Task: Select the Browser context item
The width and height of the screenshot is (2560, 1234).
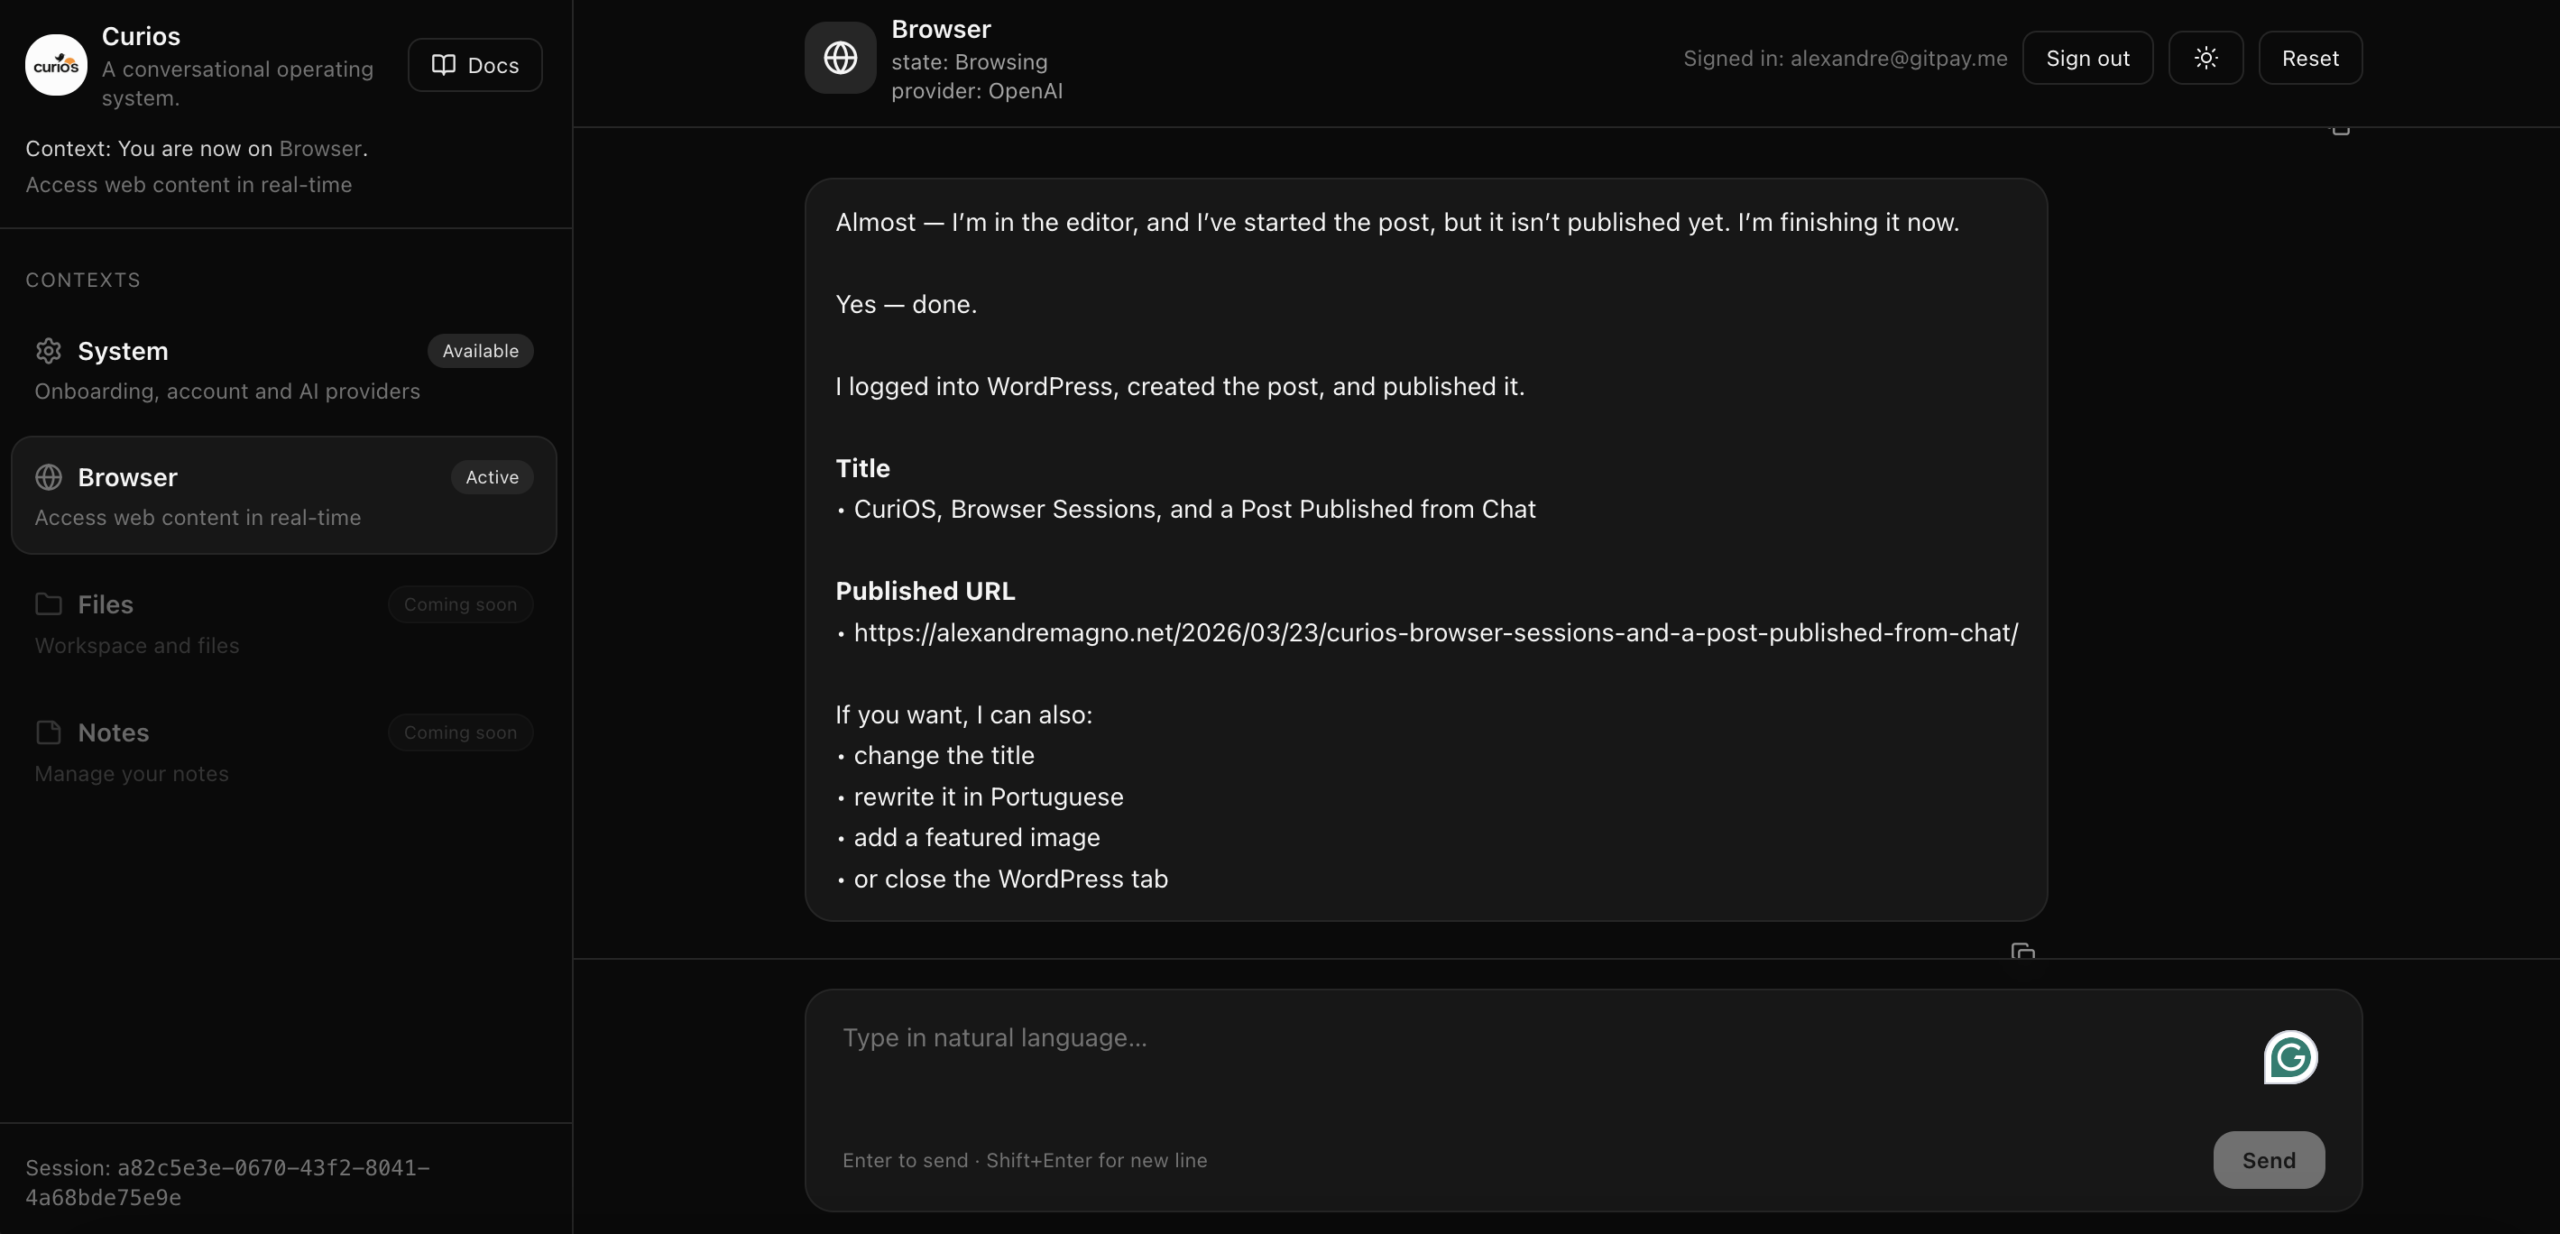Action: point(283,495)
